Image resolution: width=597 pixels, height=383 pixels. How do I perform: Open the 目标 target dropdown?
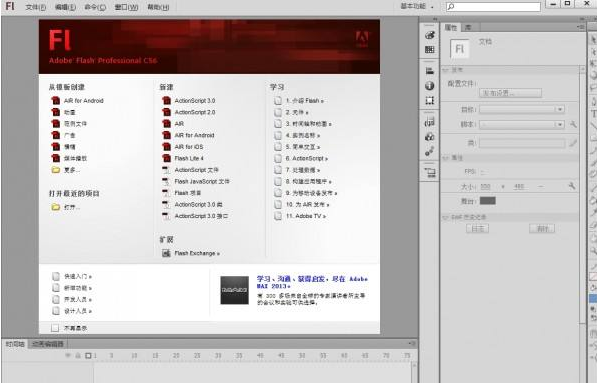coord(521,109)
